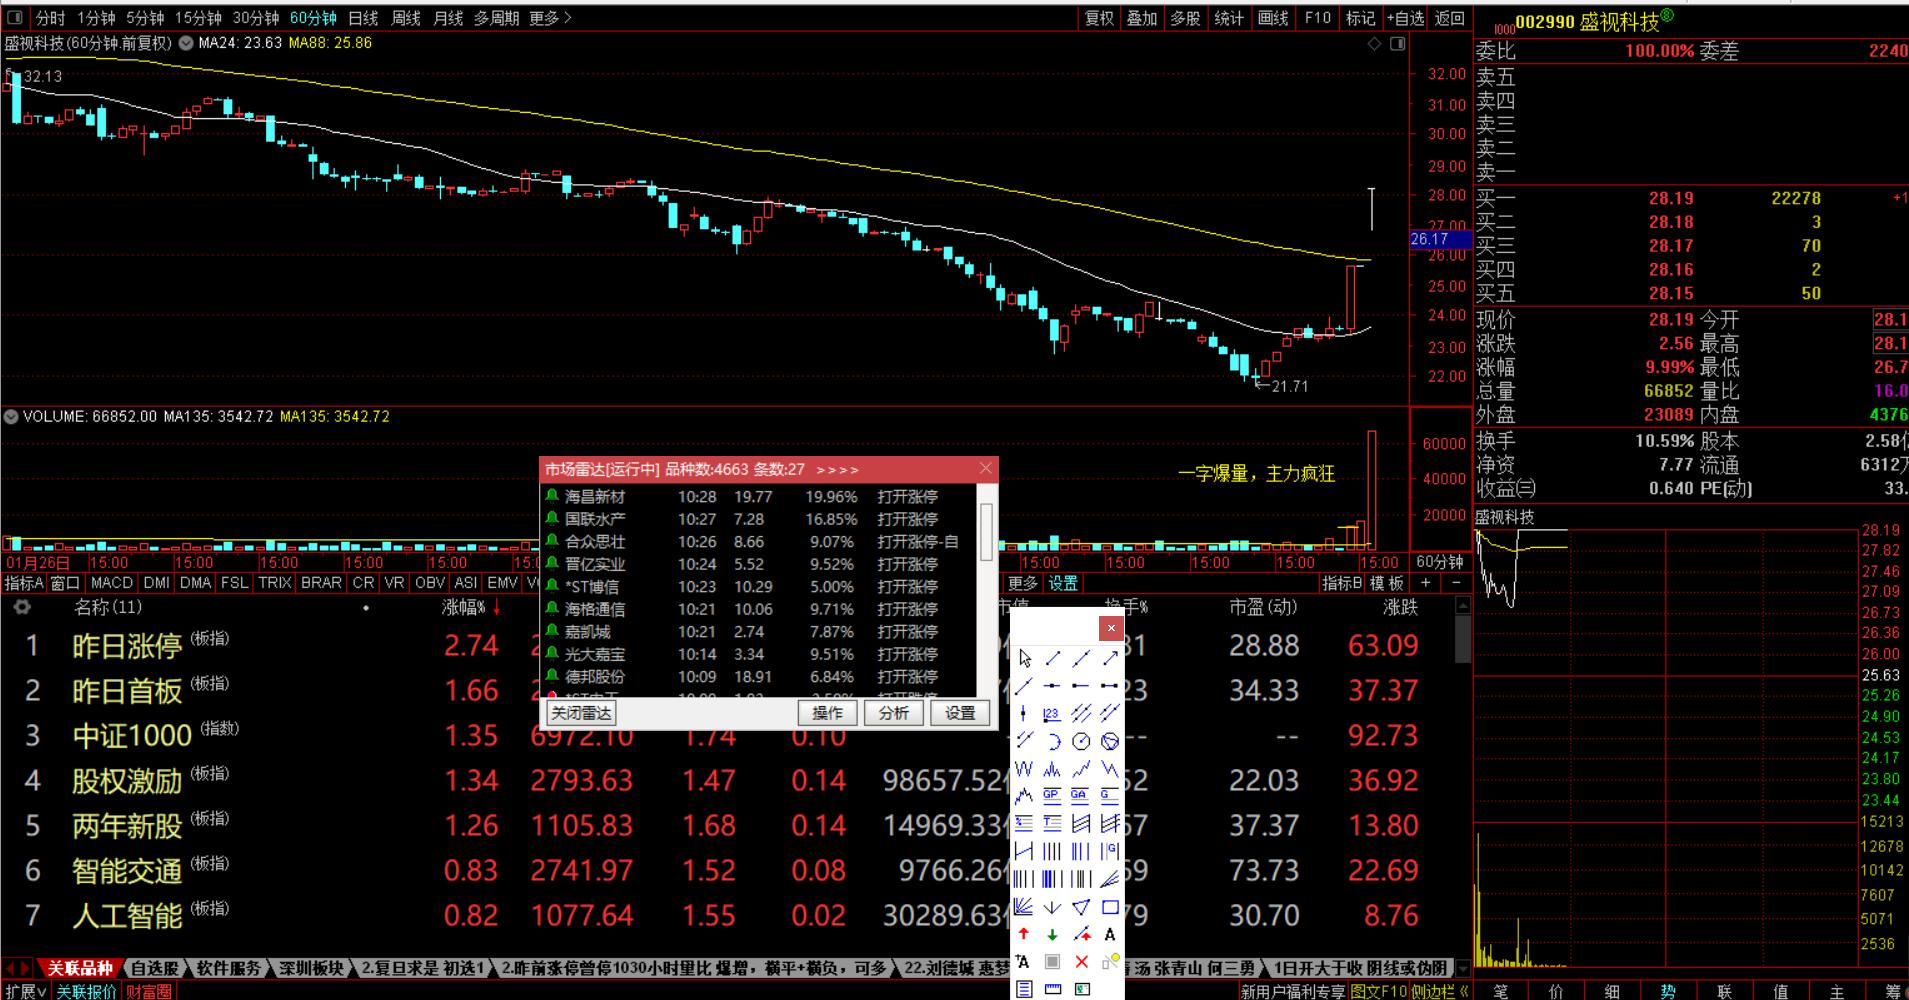
Task: Click the F10 company info button
Action: [1318, 18]
